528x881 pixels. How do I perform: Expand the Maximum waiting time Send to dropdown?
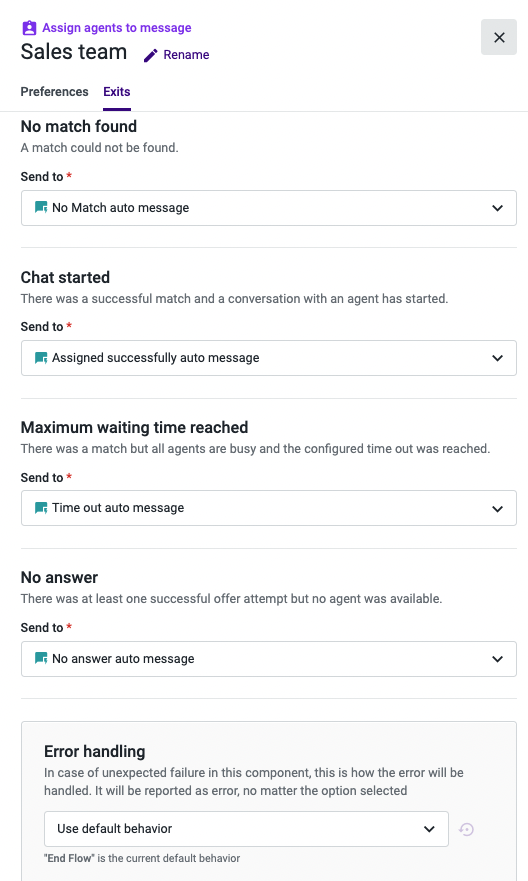click(x=268, y=508)
